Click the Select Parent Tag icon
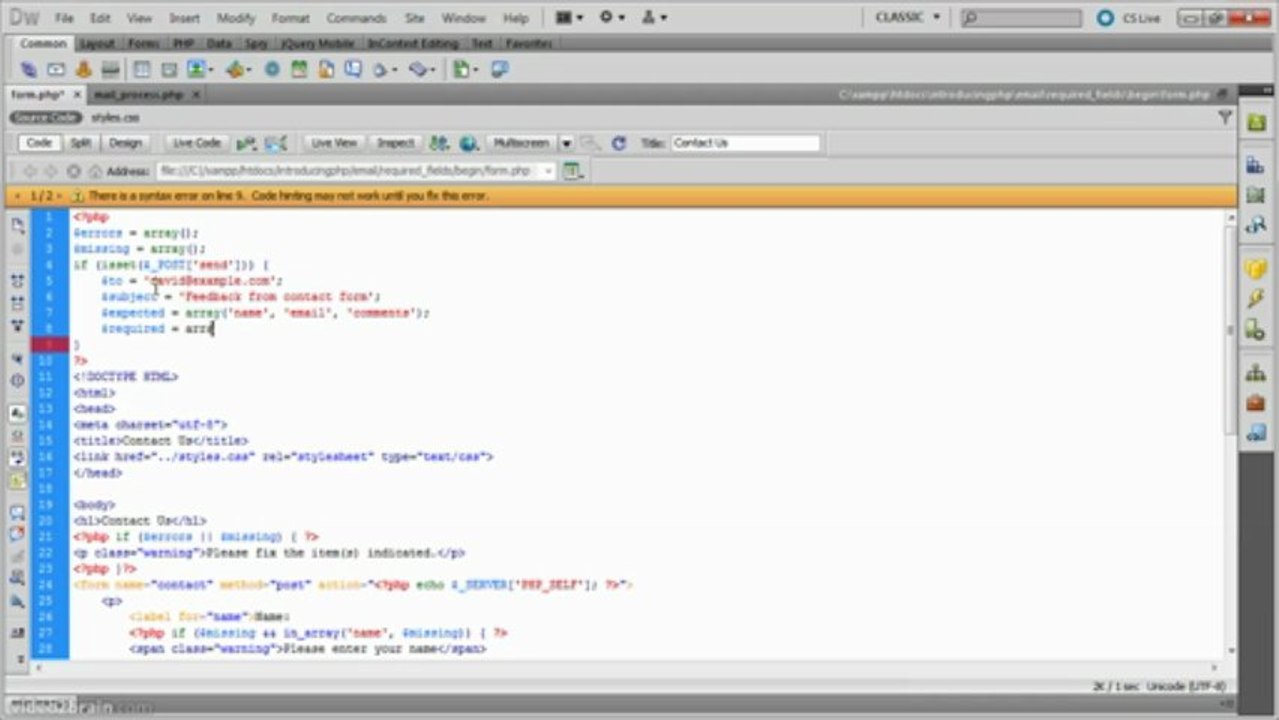Screen dimensions: 1279x720 pyautogui.click(x=17, y=358)
